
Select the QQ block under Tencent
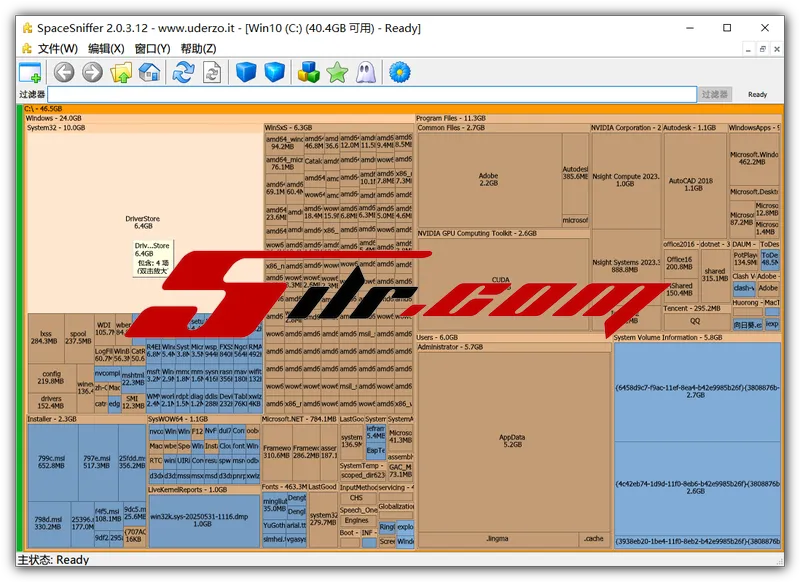(696, 321)
